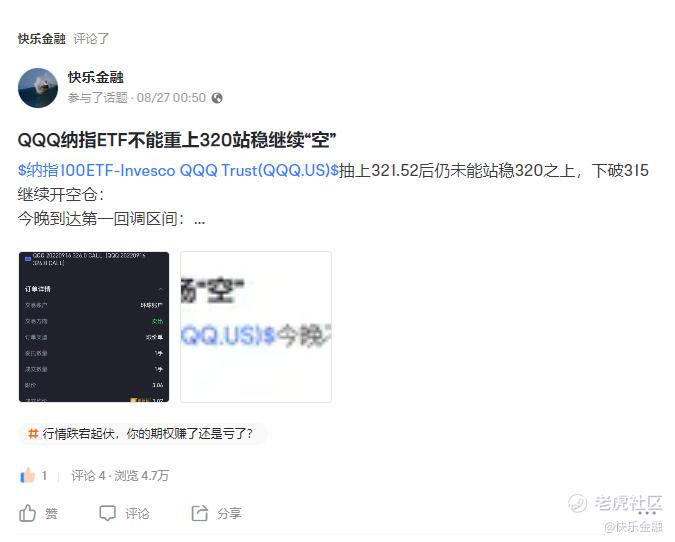Open the 评论 speech bubble icon
The image size is (675, 542).
pos(107,513)
